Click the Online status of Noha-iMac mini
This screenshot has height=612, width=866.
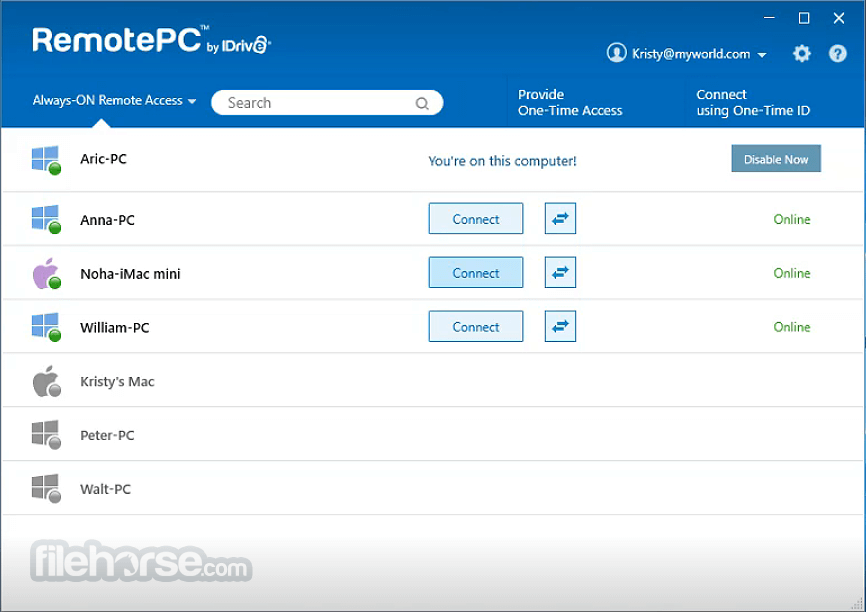(791, 273)
